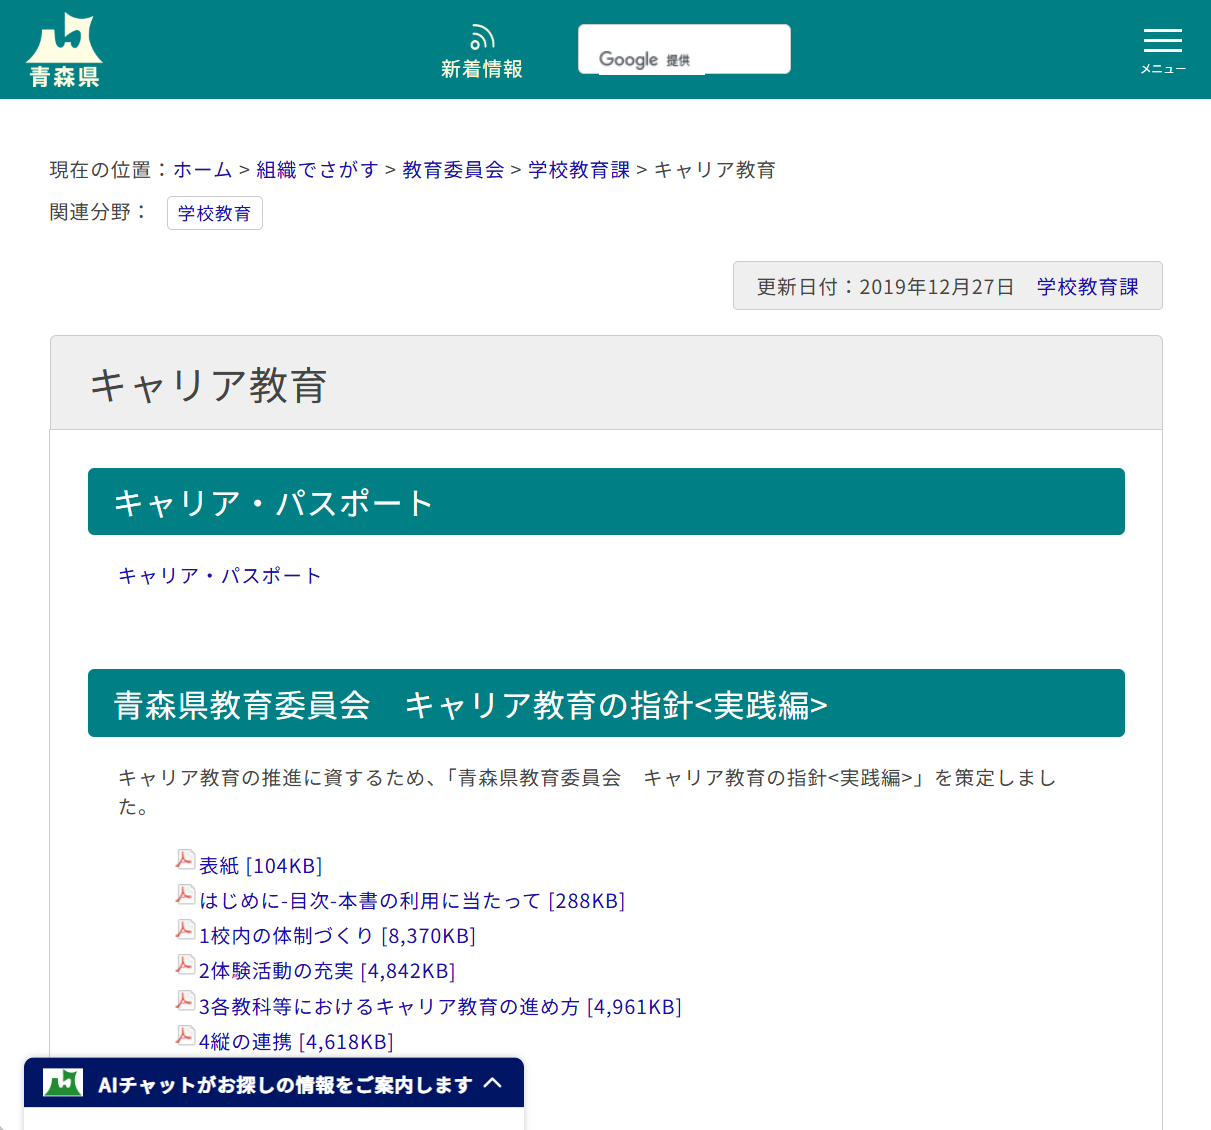
Task: Click 学校教育課 in the update date box
Action: (1088, 285)
